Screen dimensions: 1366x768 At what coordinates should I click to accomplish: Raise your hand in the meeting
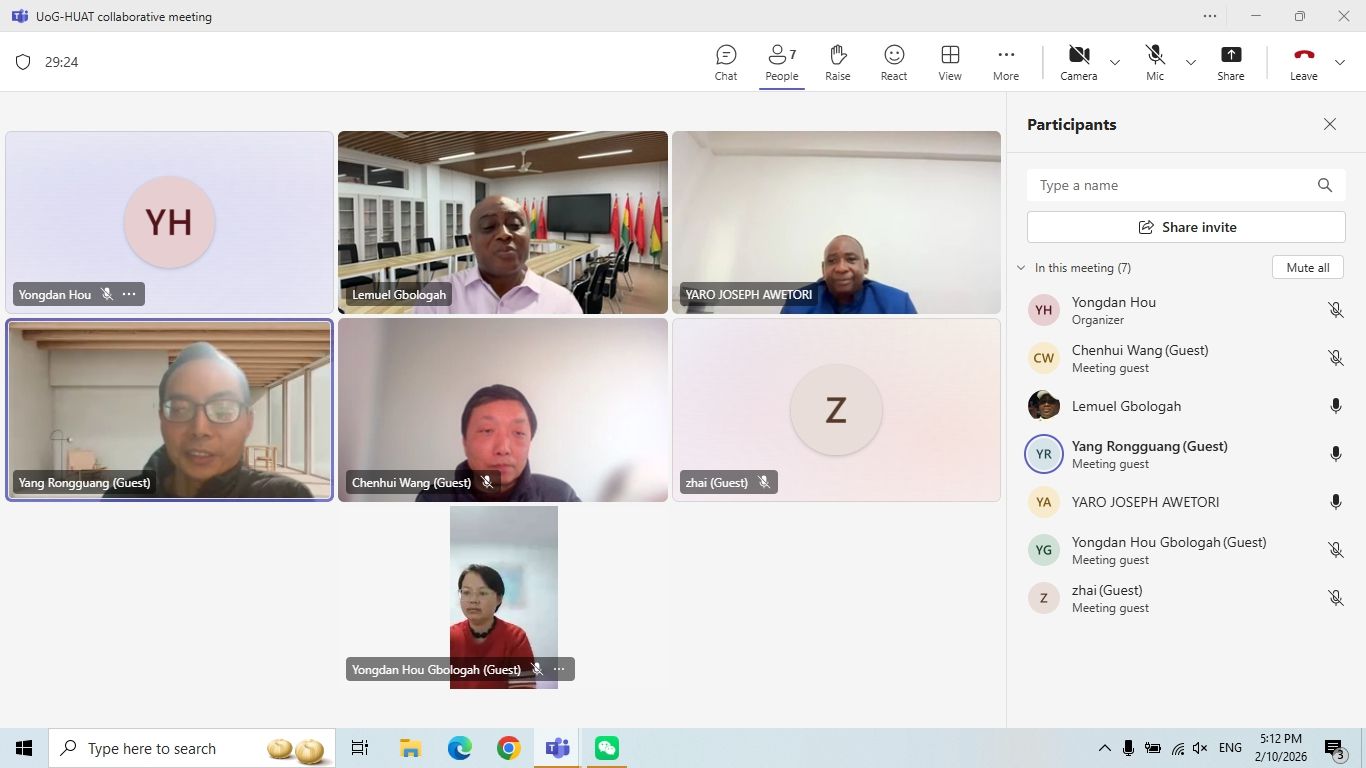coord(837,62)
